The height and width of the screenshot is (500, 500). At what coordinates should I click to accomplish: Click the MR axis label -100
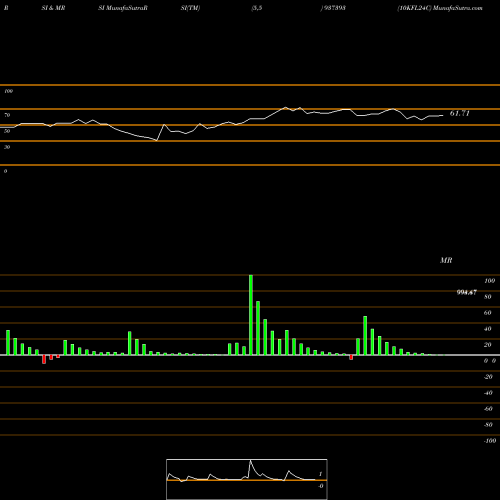[490, 441]
